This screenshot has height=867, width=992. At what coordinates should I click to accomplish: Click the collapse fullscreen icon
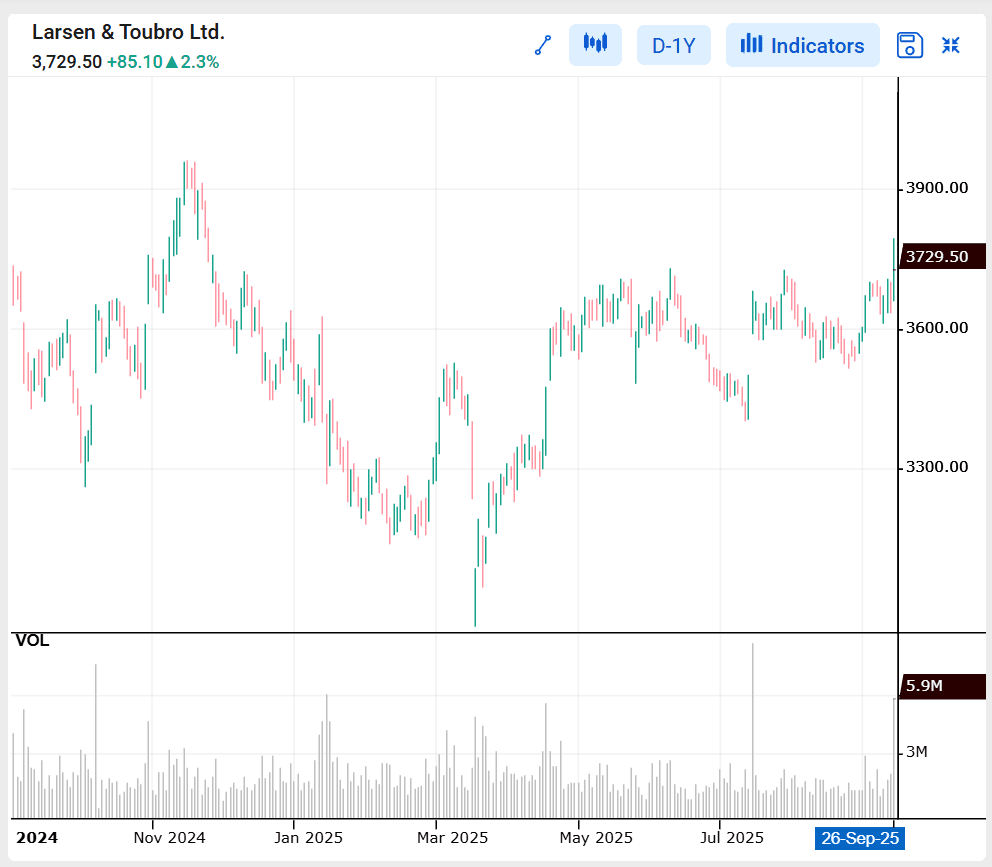click(x=950, y=46)
